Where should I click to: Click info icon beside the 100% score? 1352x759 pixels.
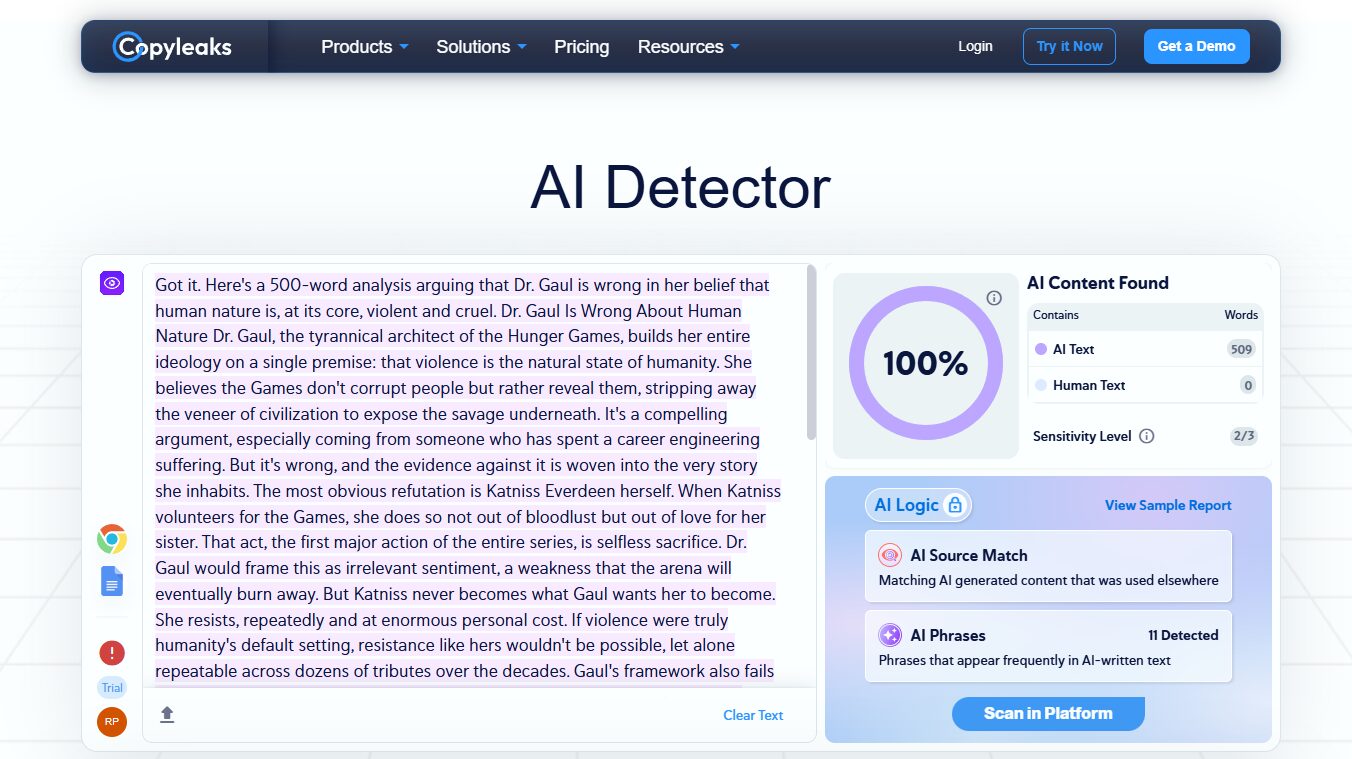(x=993, y=298)
